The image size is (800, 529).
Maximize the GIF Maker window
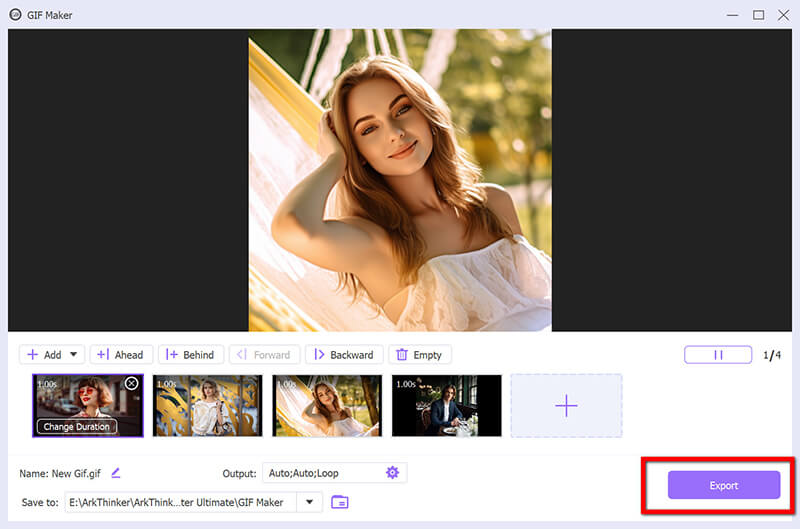pos(759,15)
